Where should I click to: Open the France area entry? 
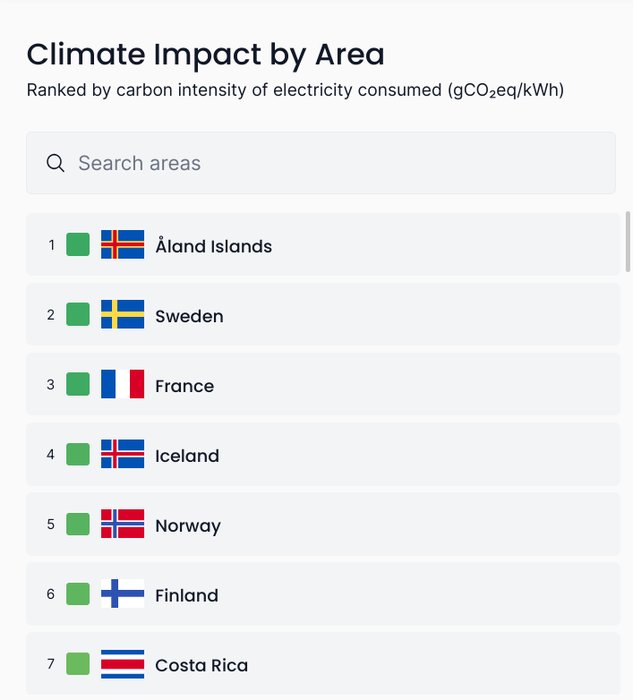tap(323, 384)
